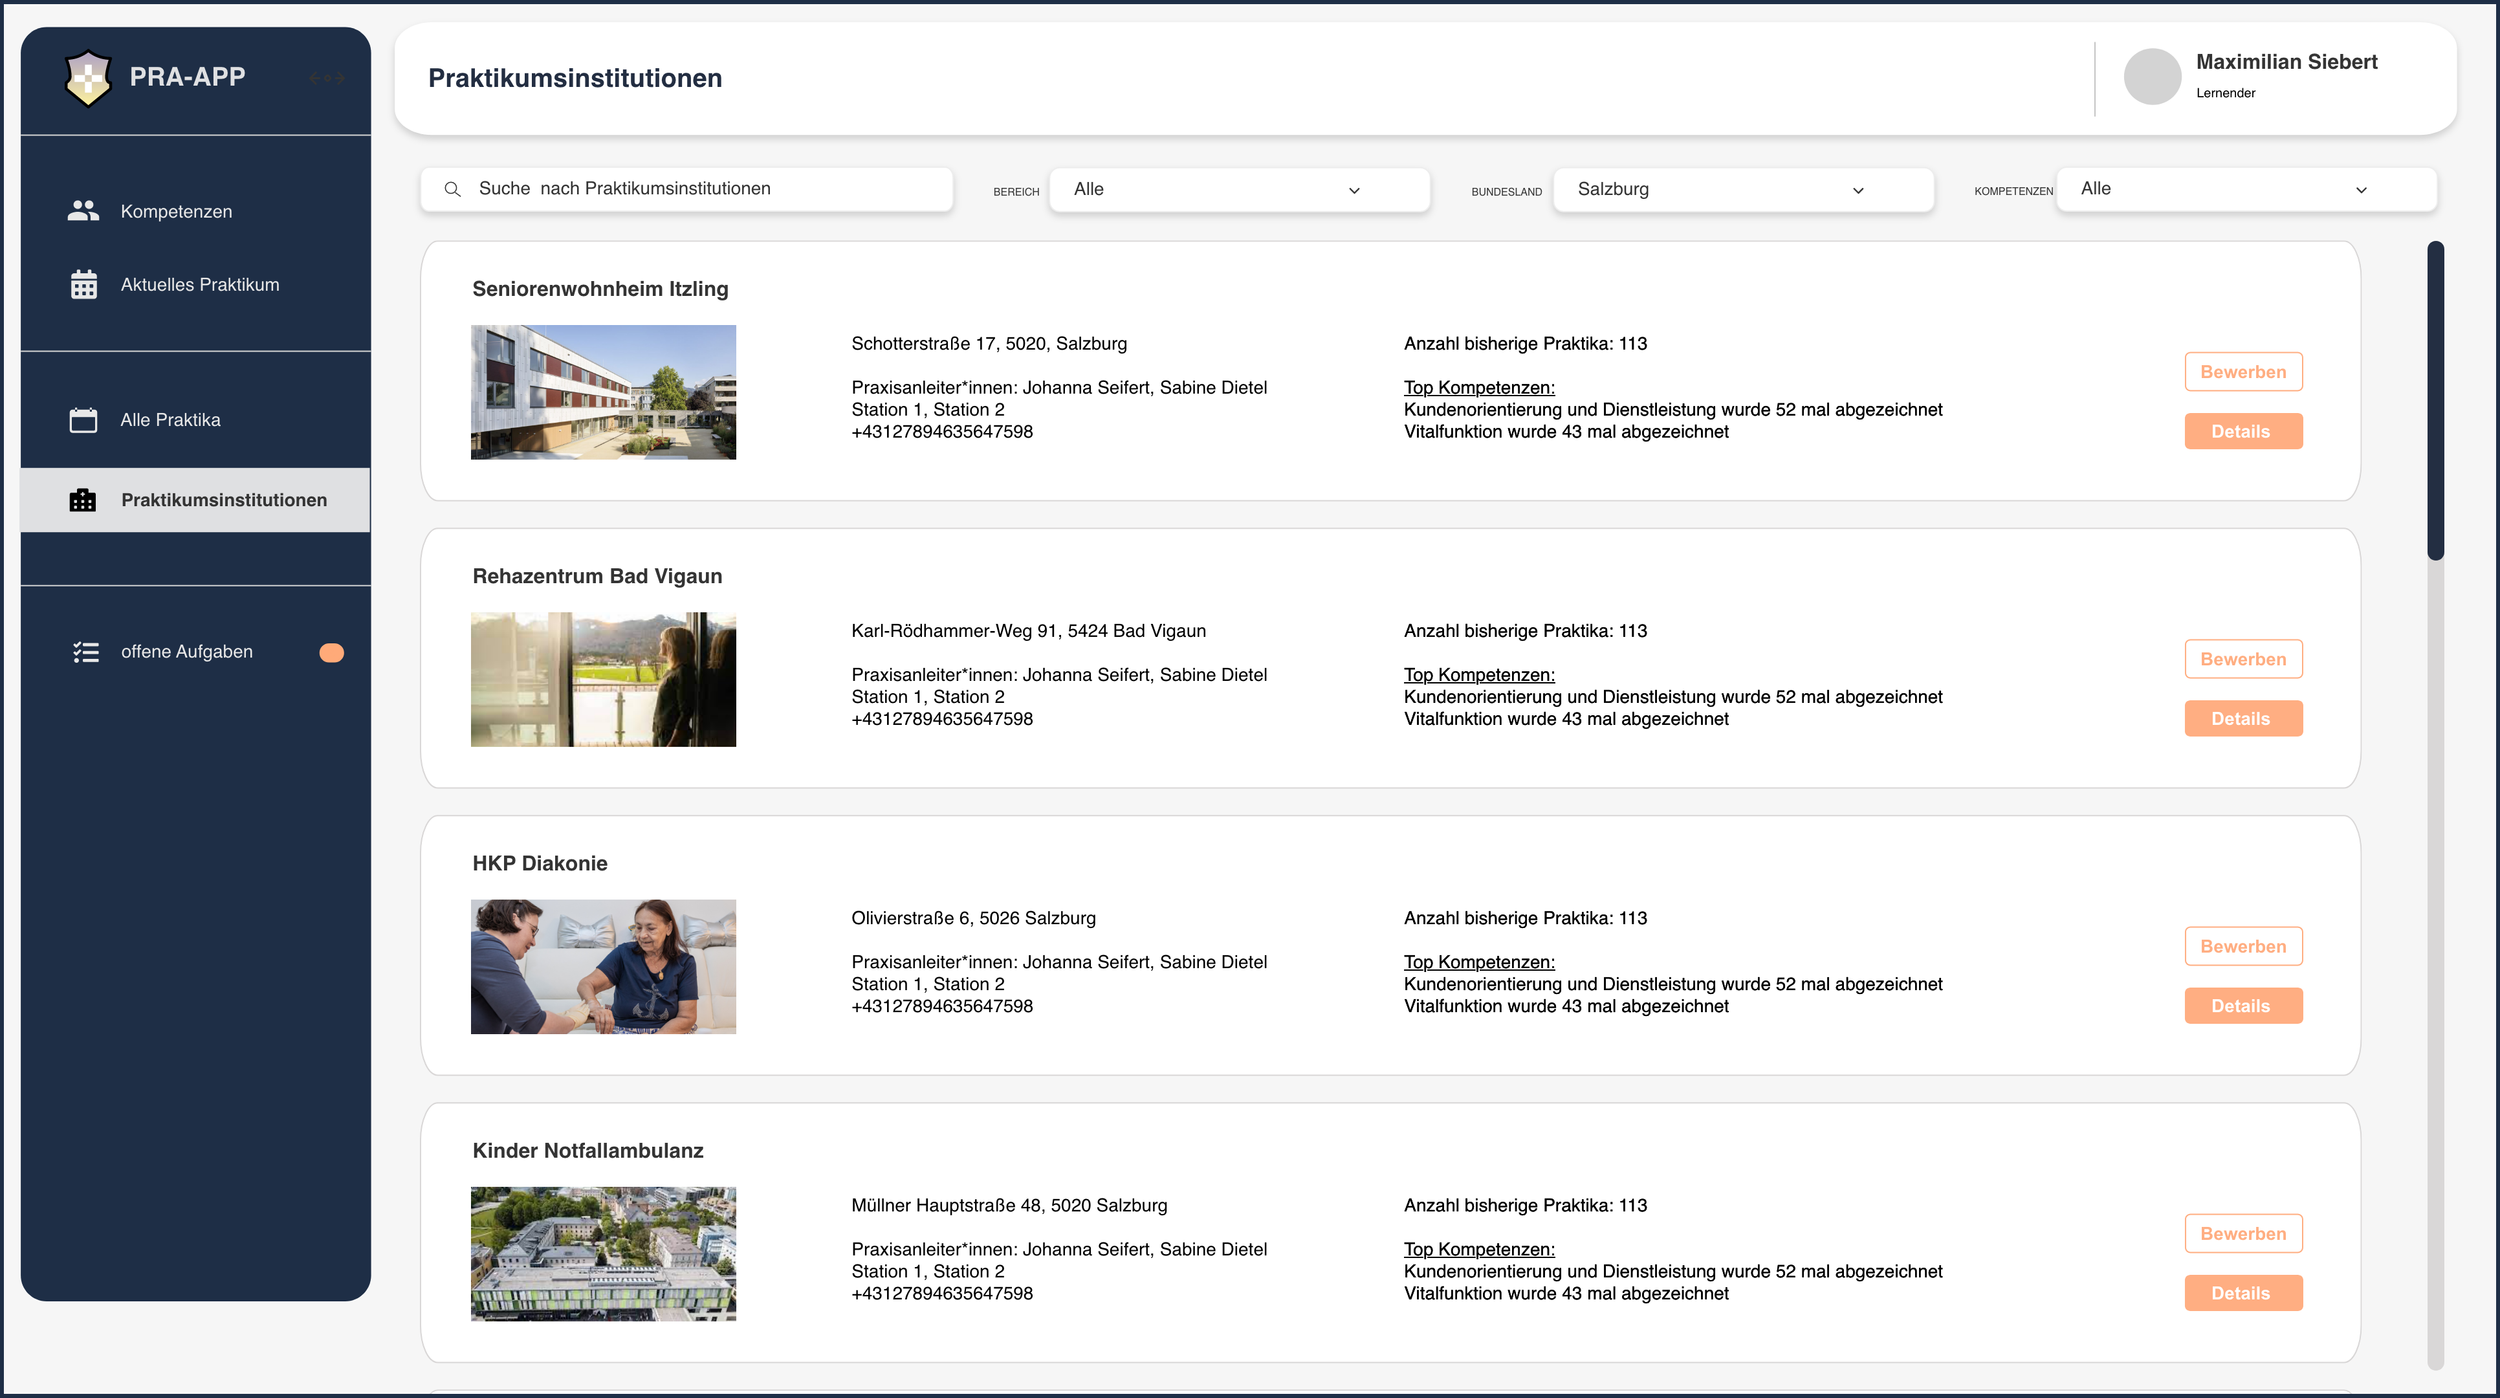Open the Bundesland dropdown showing Salzburg
Image resolution: width=2500 pixels, height=1398 pixels.
1743,190
